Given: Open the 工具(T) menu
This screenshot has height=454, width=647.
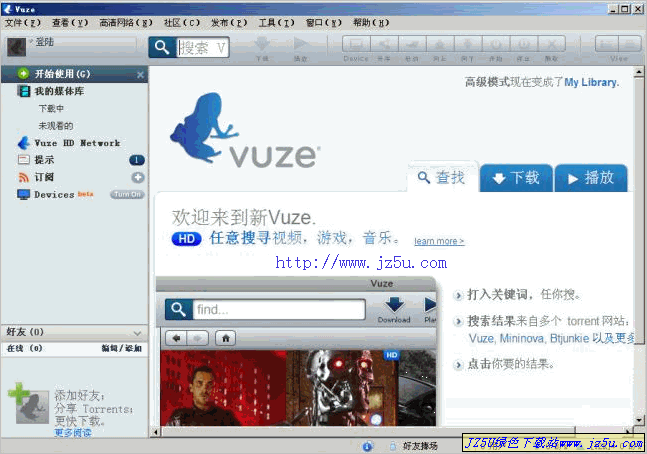Looking at the screenshot, I should [276, 23].
